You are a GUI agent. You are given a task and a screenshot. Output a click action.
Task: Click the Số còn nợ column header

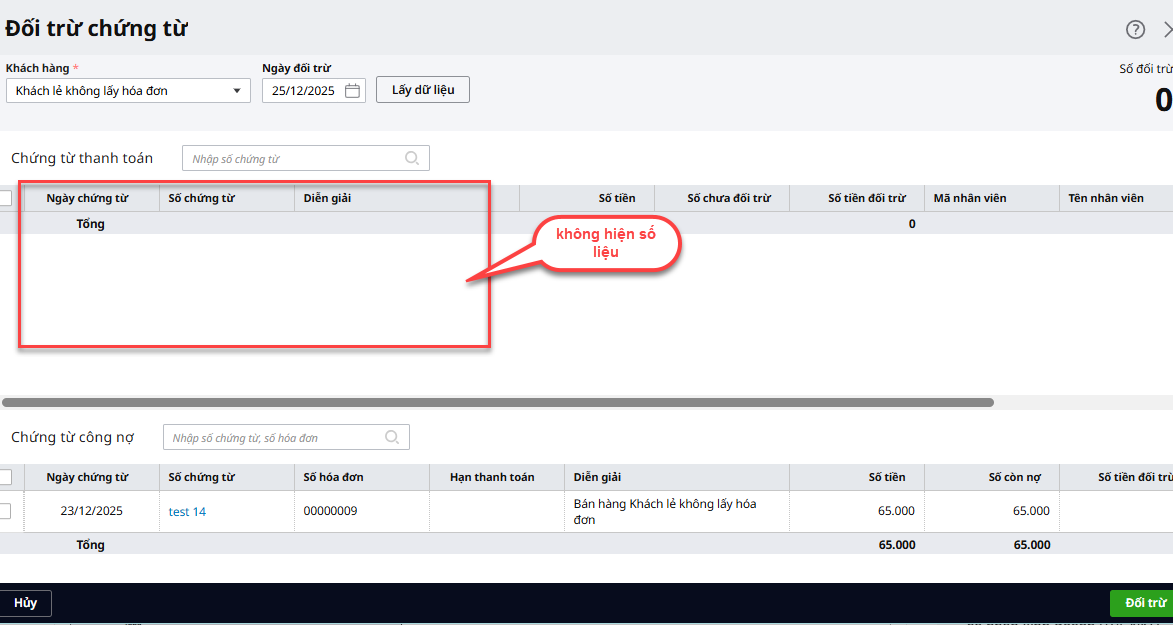[x=1018, y=477]
